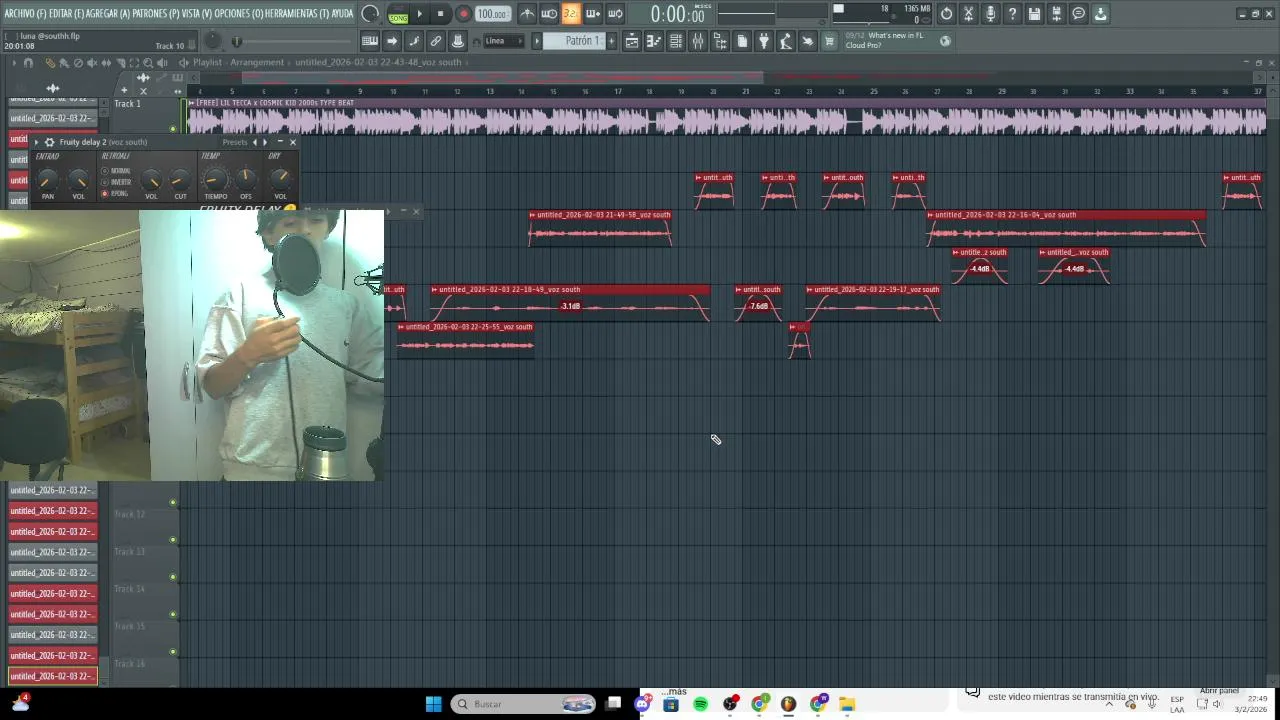Open the AGREGAR (A) menu
1280x720 pixels.
(x=108, y=14)
